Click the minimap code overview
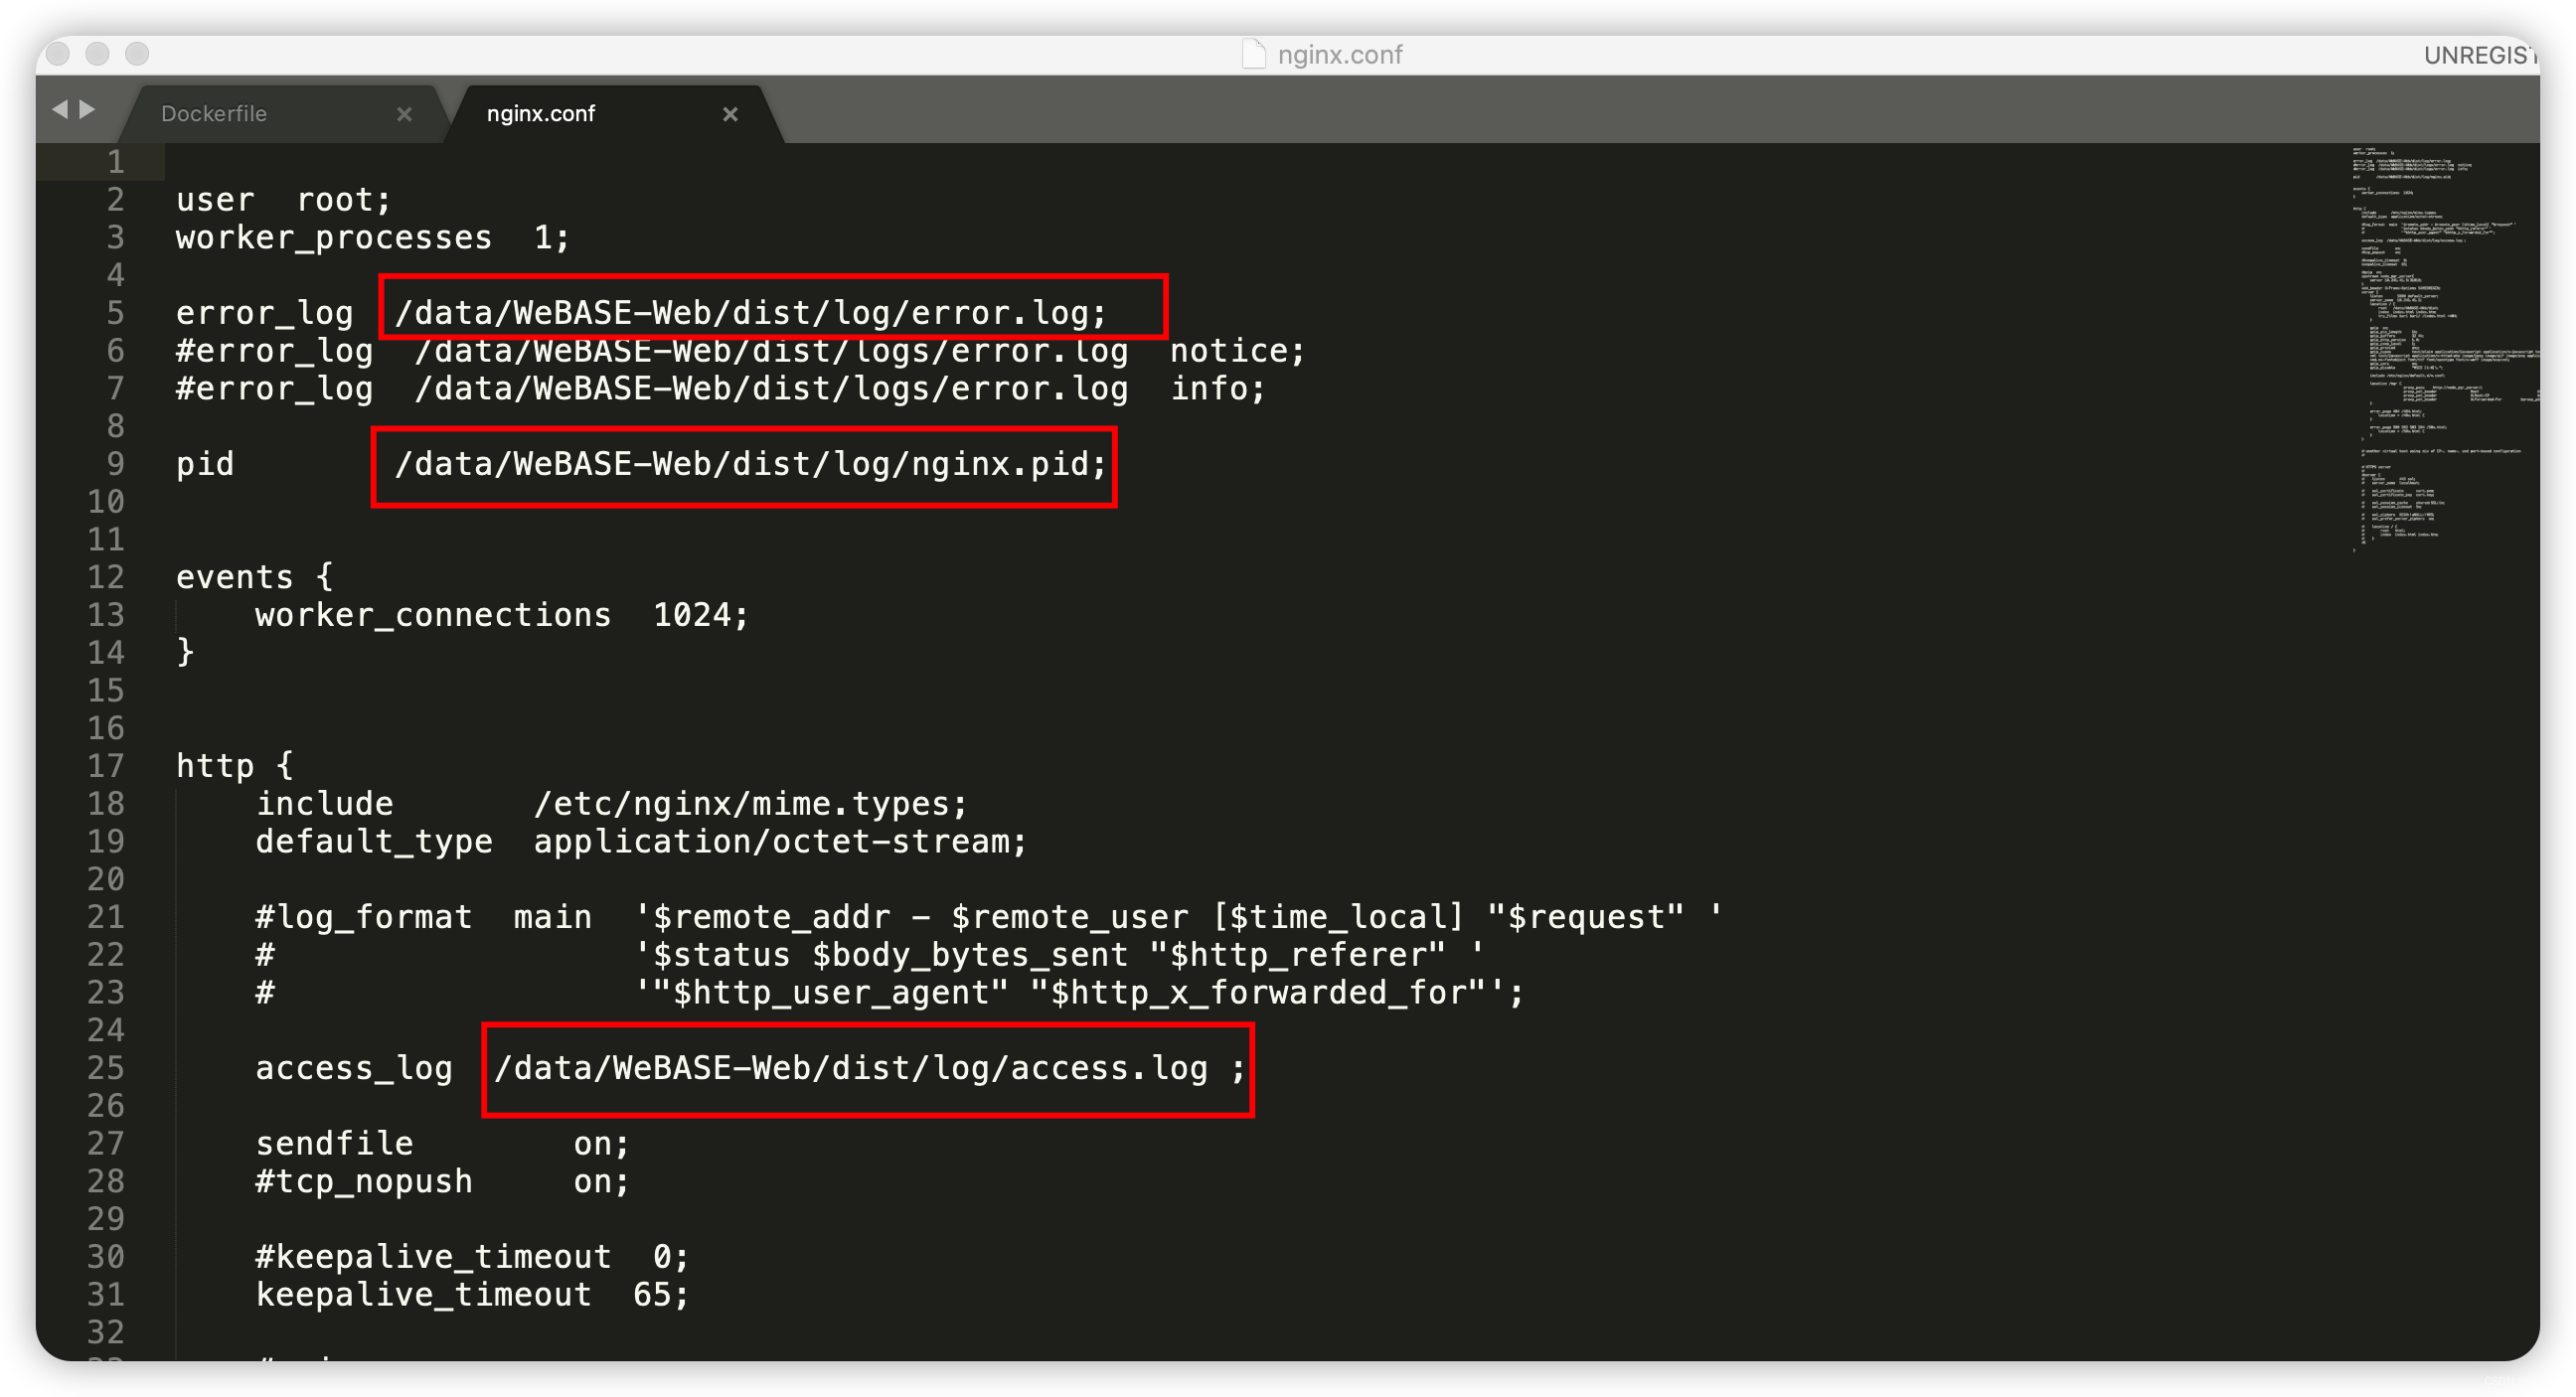The width and height of the screenshot is (2576, 1397). point(2444,348)
